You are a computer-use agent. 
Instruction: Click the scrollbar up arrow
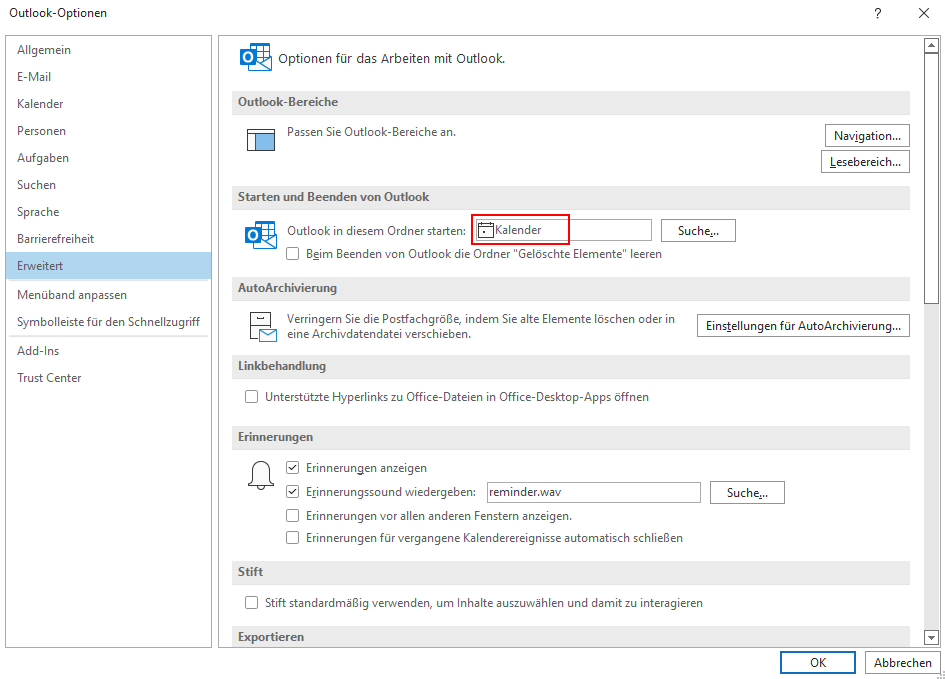click(x=931, y=45)
